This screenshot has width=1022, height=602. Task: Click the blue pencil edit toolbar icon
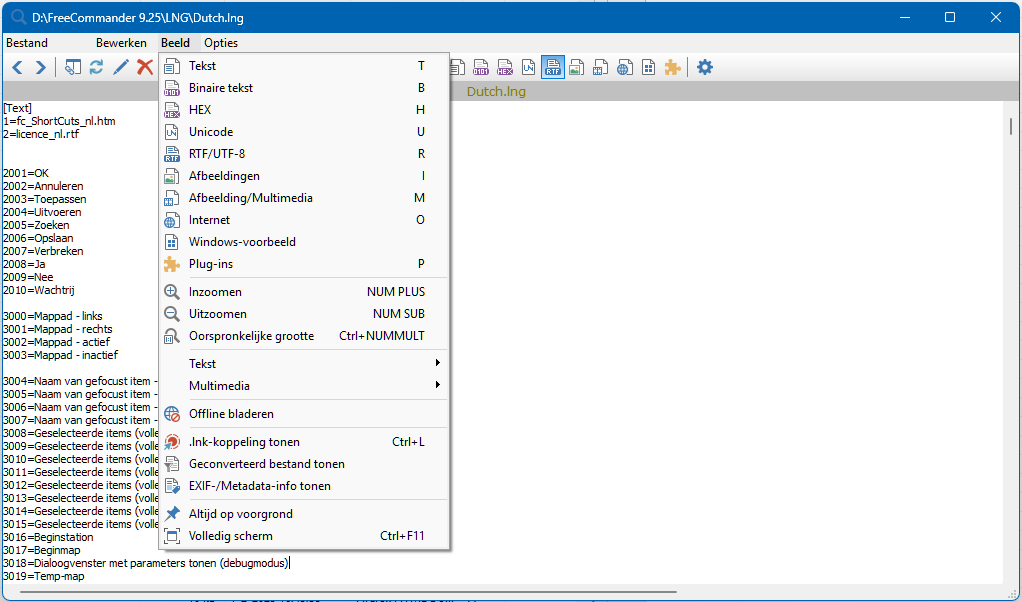pyautogui.click(x=121, y=67)
